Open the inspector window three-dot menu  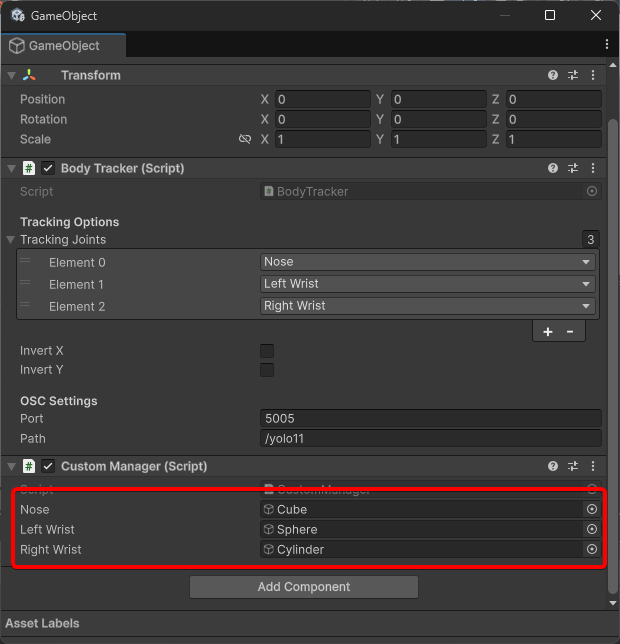[x=607, y=45]
